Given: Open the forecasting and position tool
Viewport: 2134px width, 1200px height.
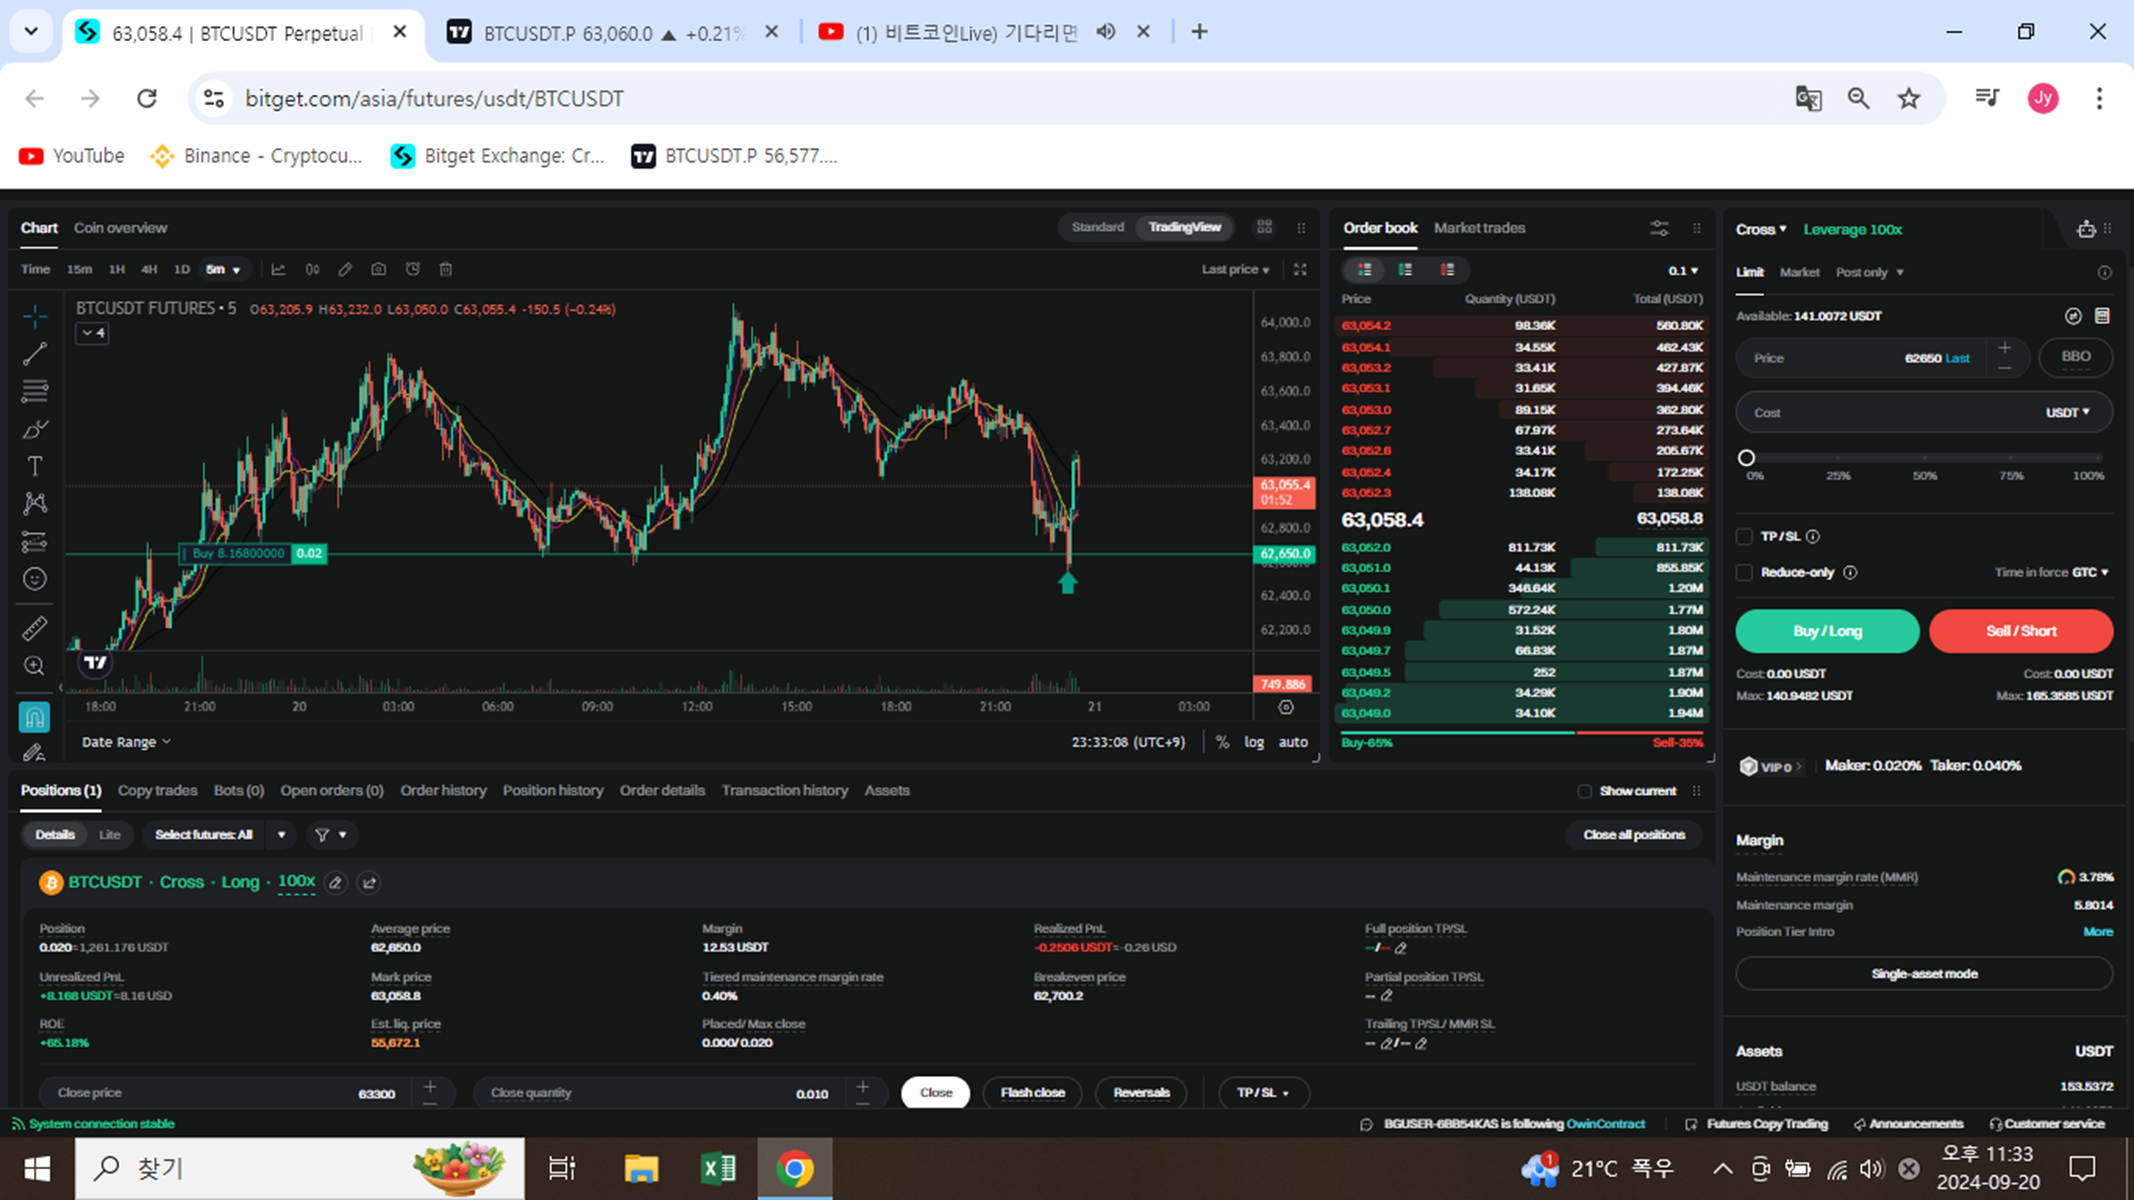Looking at the screenshot, I should pos(35,541).
